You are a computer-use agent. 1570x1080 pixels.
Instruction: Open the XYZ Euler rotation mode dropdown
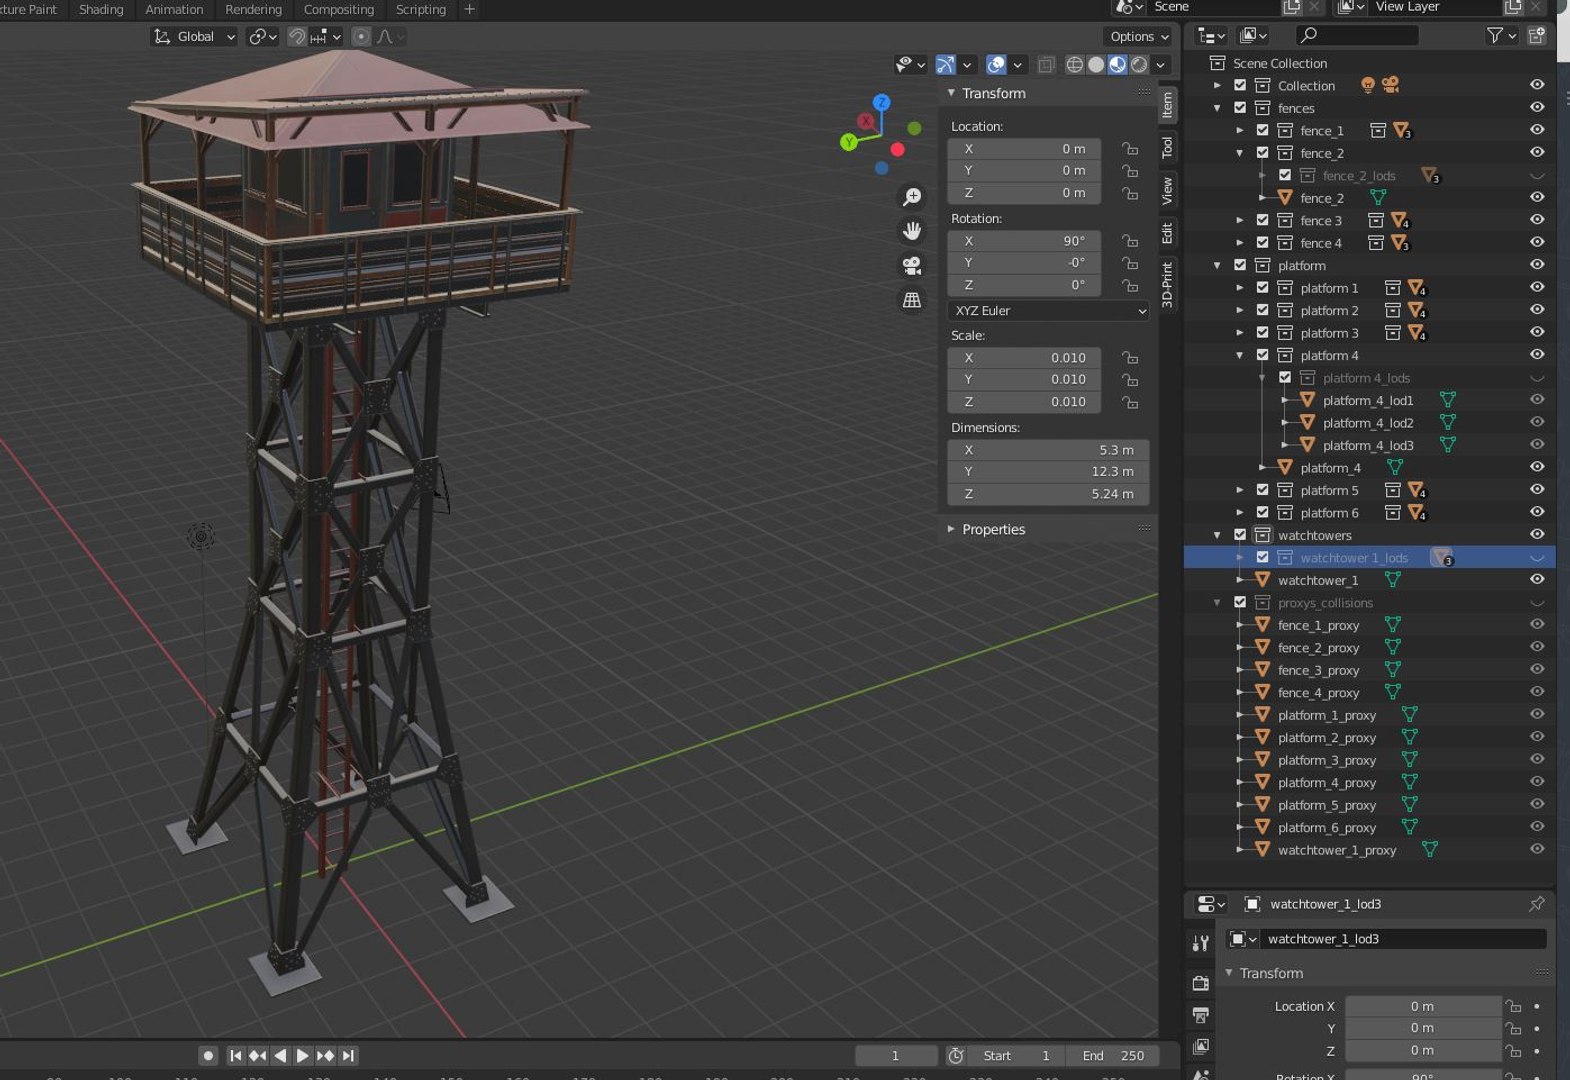click(x=1048, y=311)
